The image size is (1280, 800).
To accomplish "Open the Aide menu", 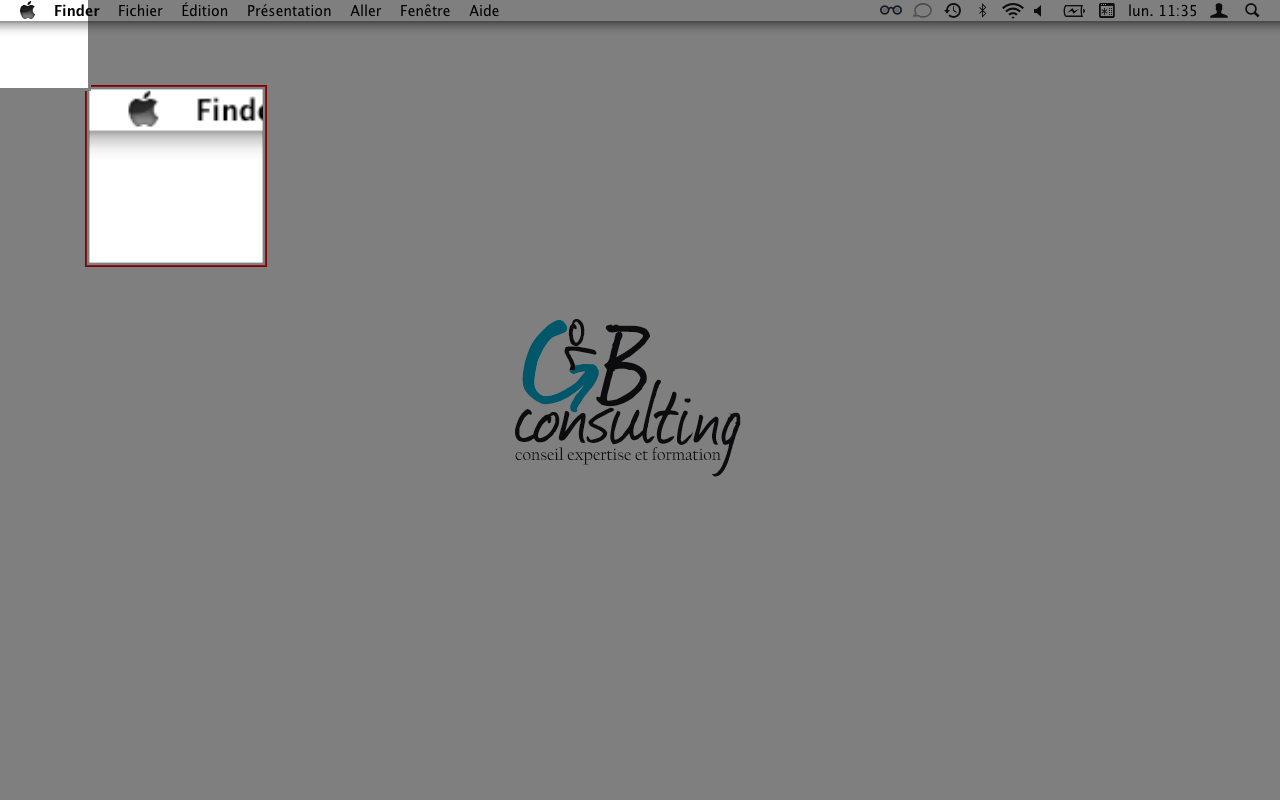I will [484, 11].
